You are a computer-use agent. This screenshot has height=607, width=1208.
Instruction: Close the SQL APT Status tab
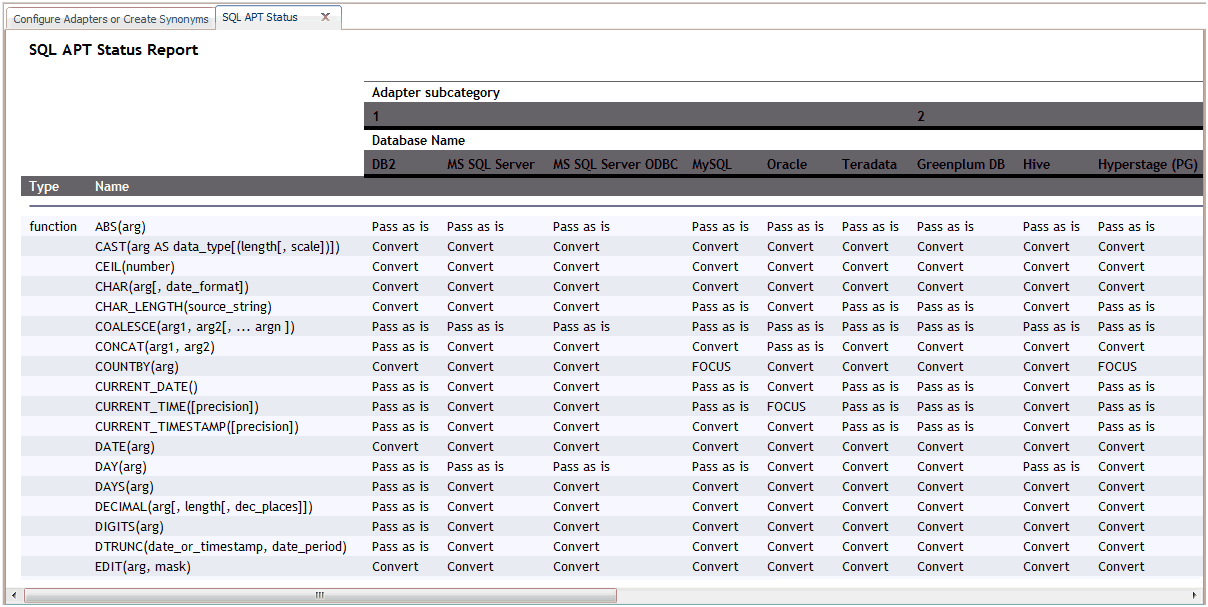pos(325,17)
